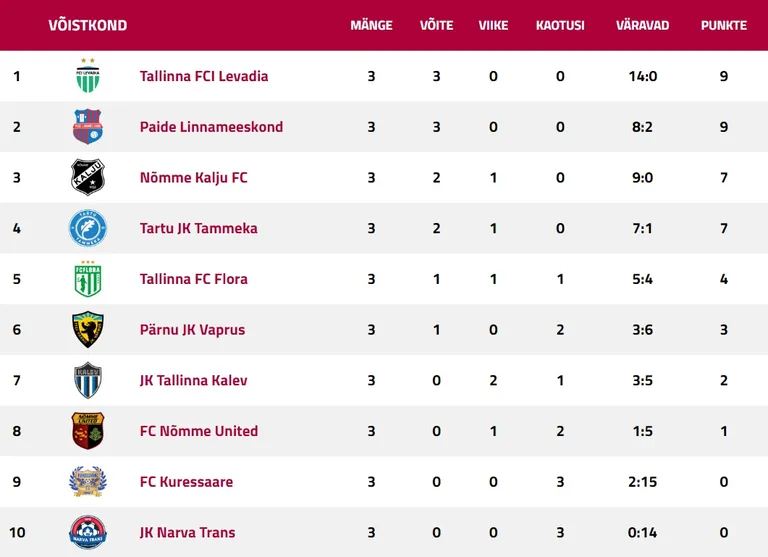Select the Nõmme Kalju FC black shield logo
This screenshot has height=557, width=768.
click(88, 177)
